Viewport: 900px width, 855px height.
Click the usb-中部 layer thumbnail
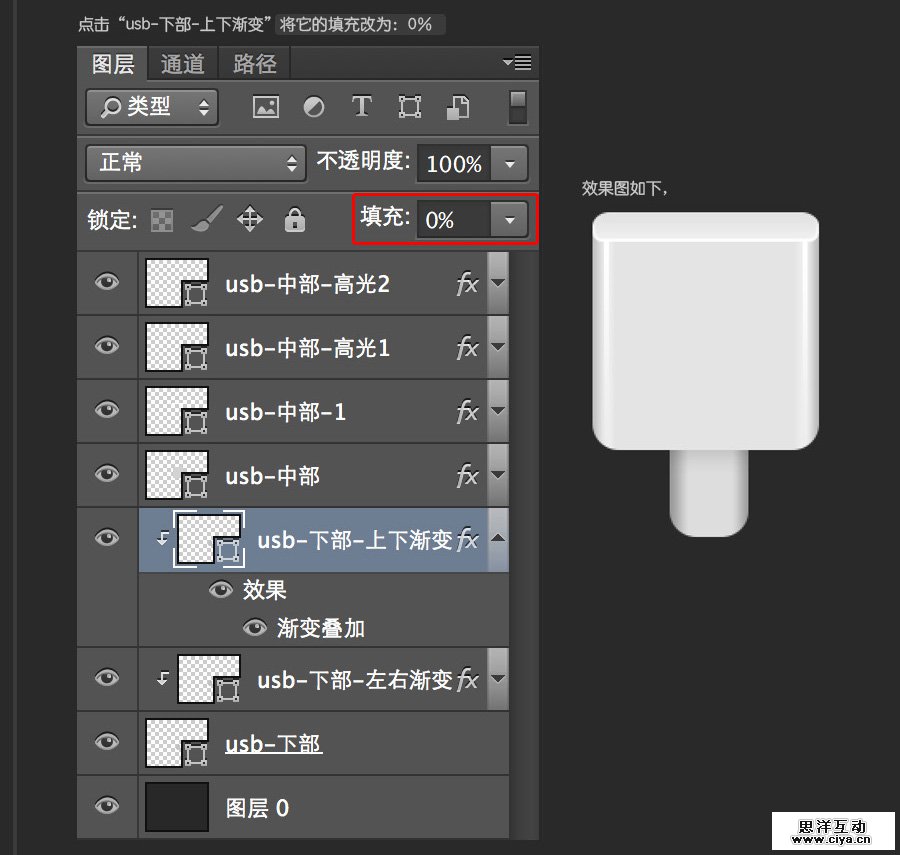[176, 475]
